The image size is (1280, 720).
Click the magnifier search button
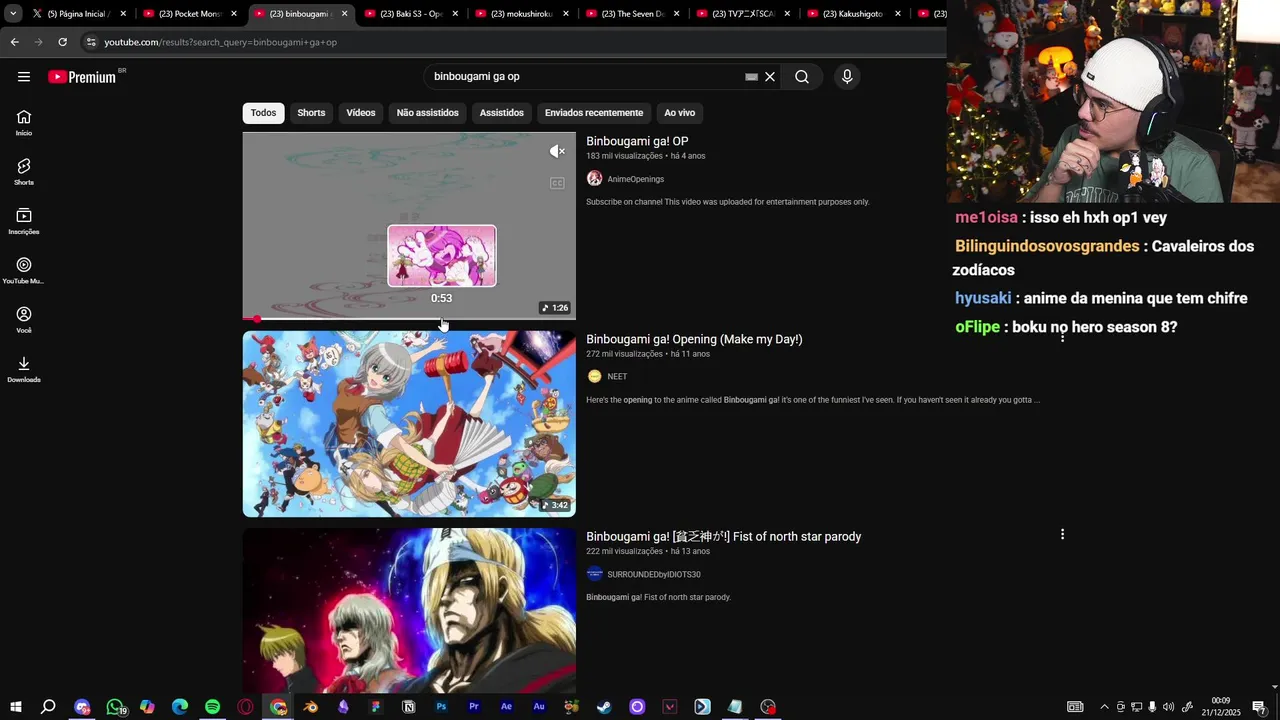point(802,77)
